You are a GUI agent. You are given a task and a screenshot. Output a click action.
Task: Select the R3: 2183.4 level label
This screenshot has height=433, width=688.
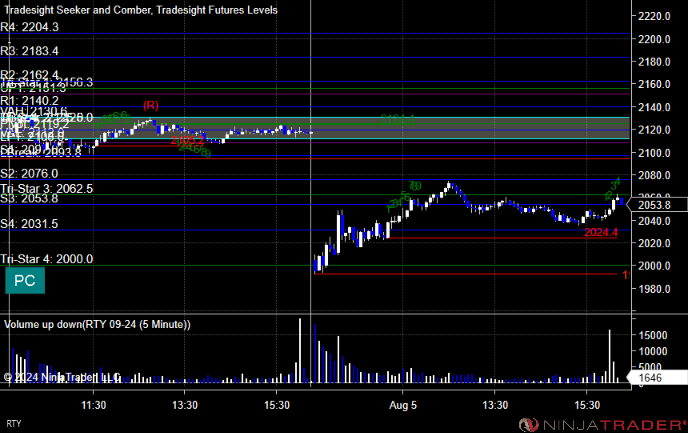pos(29,51)
